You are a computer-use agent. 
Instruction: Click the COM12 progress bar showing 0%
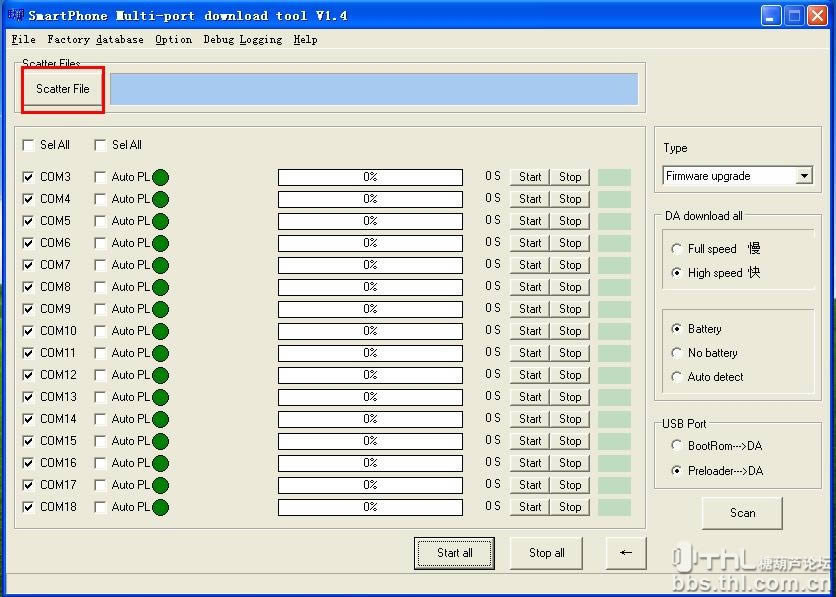[x=370, y=375]
